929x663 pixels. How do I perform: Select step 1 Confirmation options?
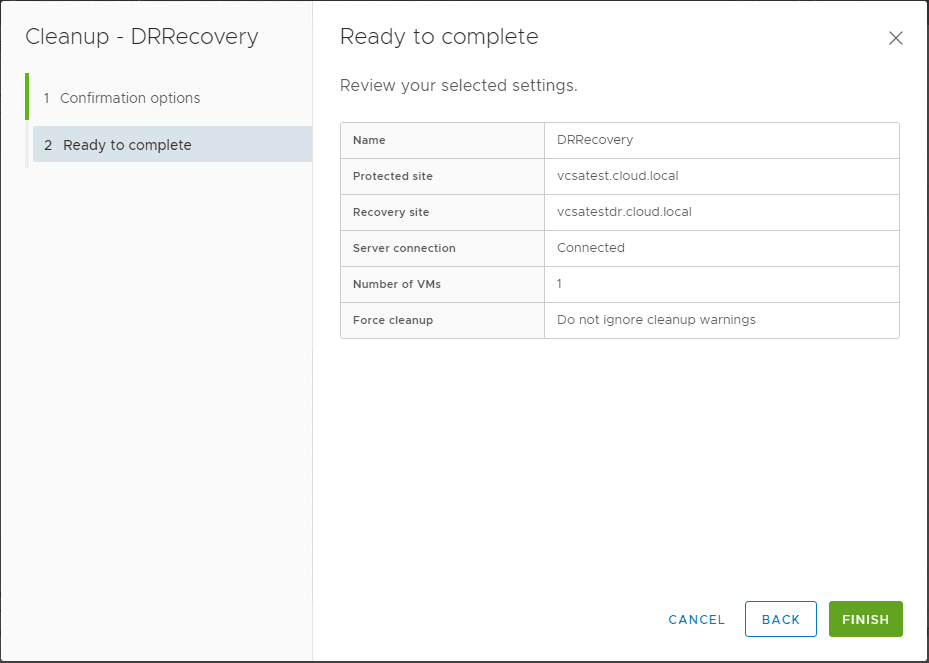130,98
